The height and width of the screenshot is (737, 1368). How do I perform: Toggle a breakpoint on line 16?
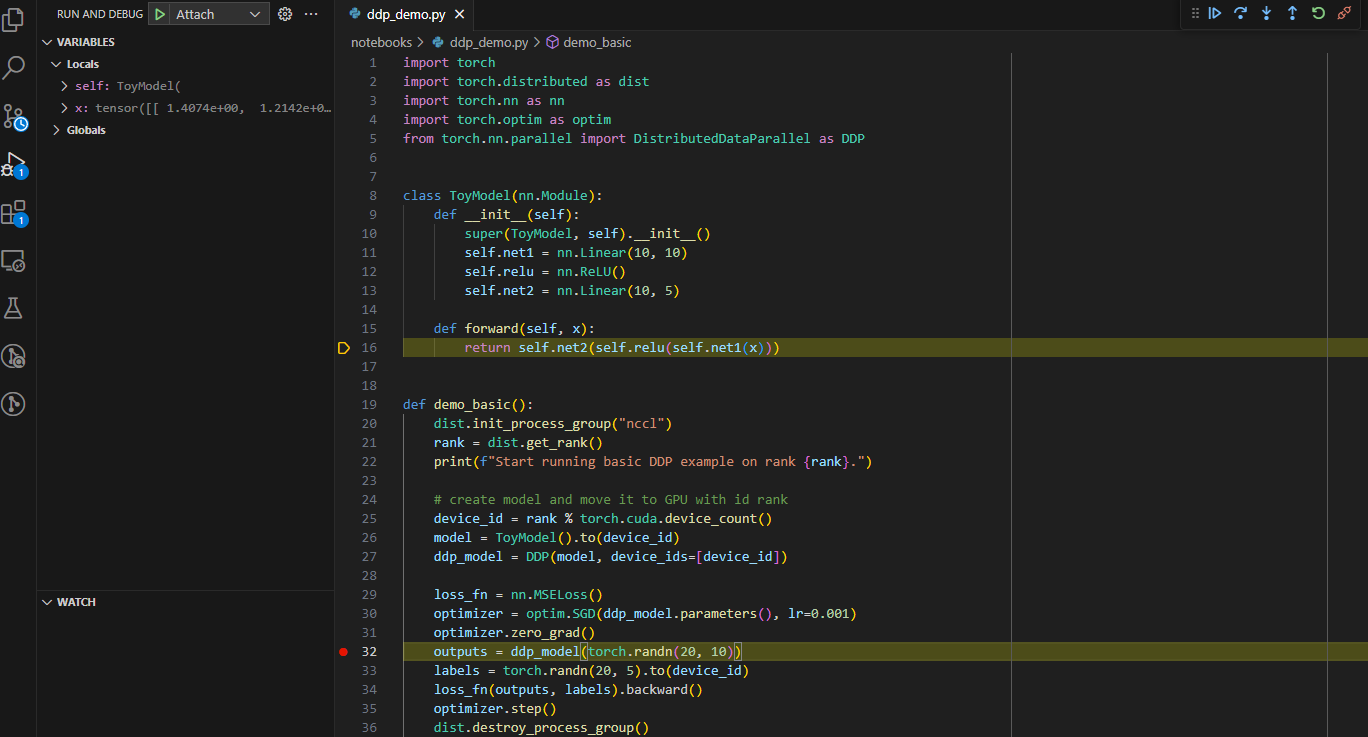[343, 347]
